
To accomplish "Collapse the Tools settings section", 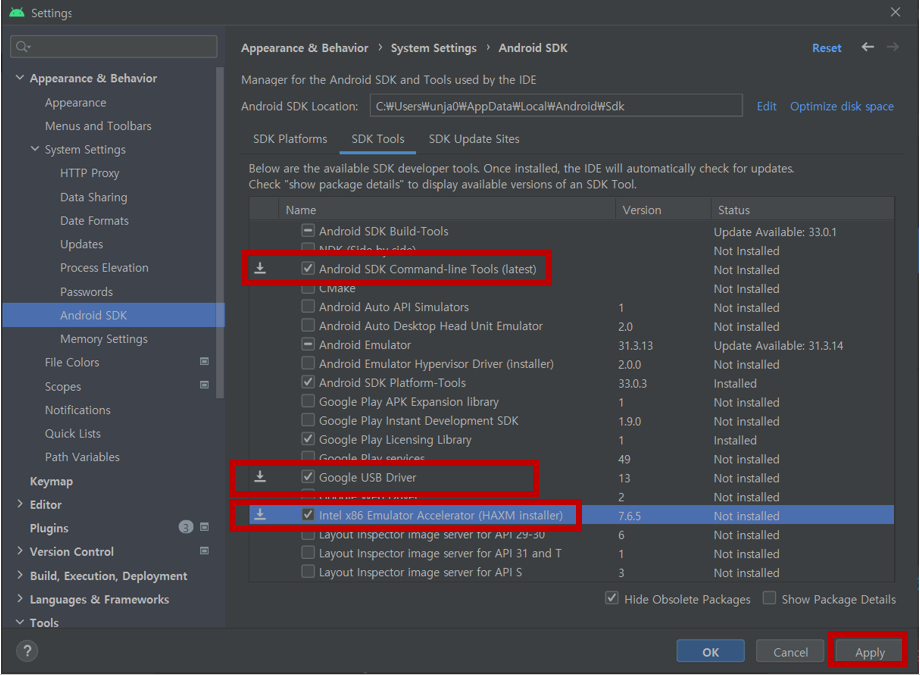I will click(x=19, y=622).
